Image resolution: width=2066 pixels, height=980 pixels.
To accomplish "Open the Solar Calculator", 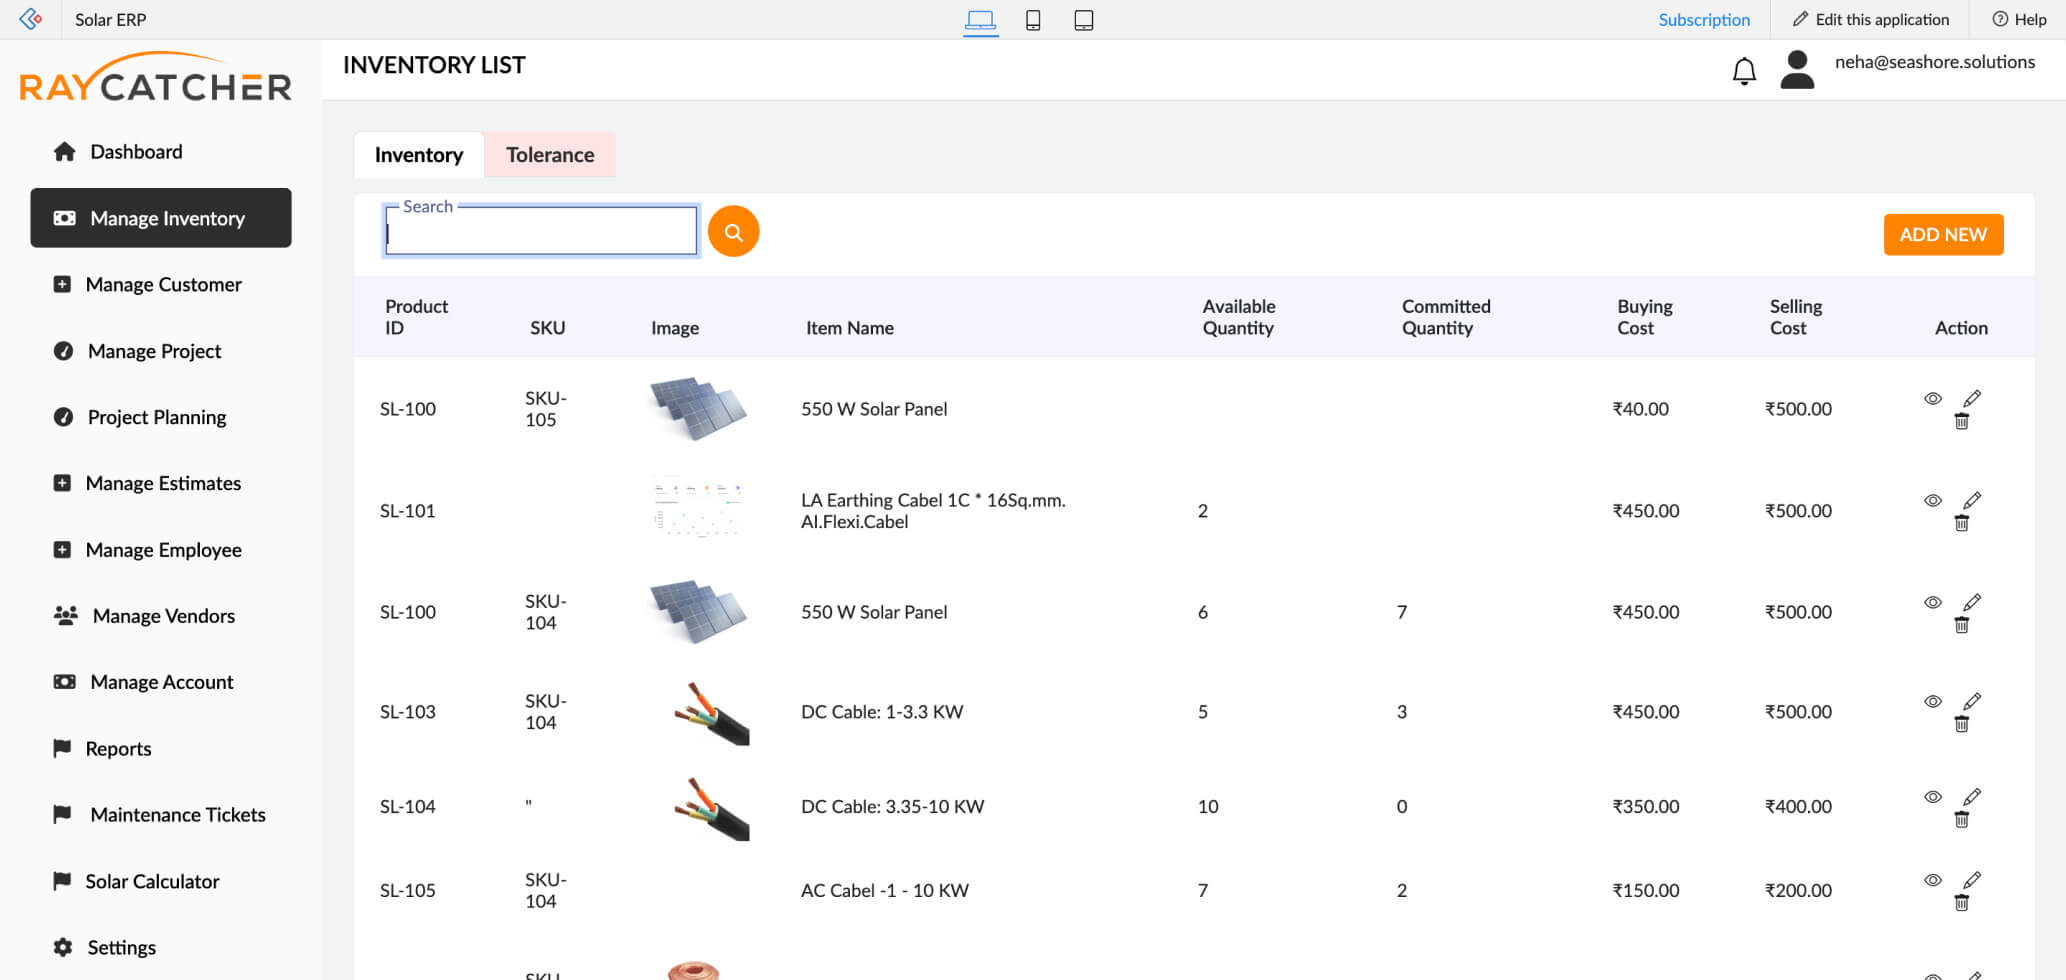I will pyautogui.click(x=151, y=880).
